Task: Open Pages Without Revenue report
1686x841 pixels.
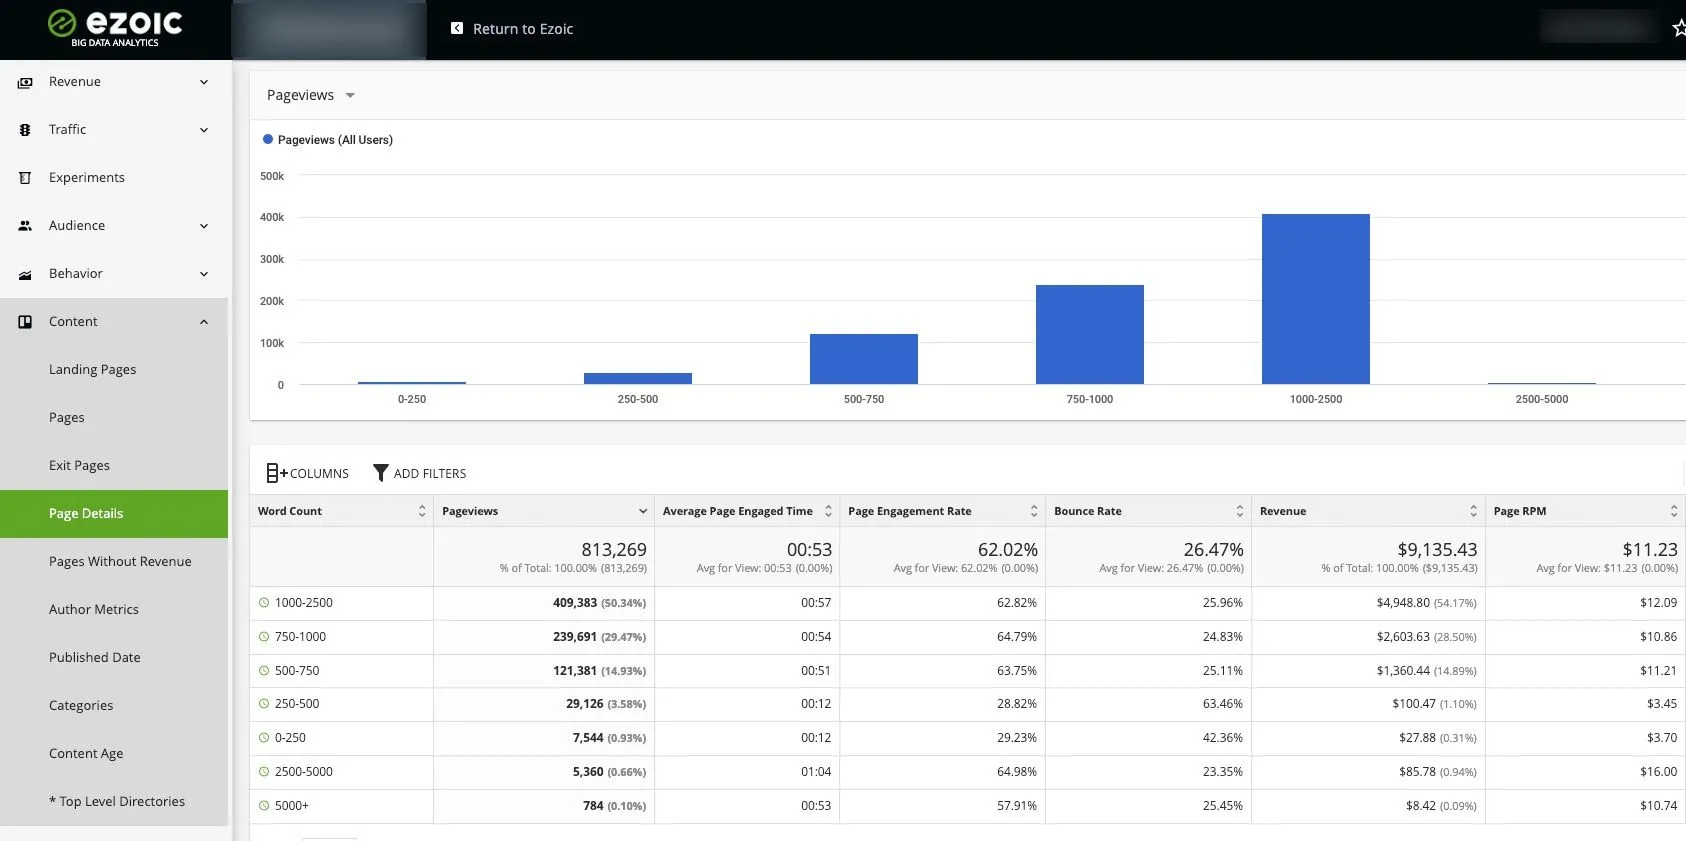Action: 120,562
